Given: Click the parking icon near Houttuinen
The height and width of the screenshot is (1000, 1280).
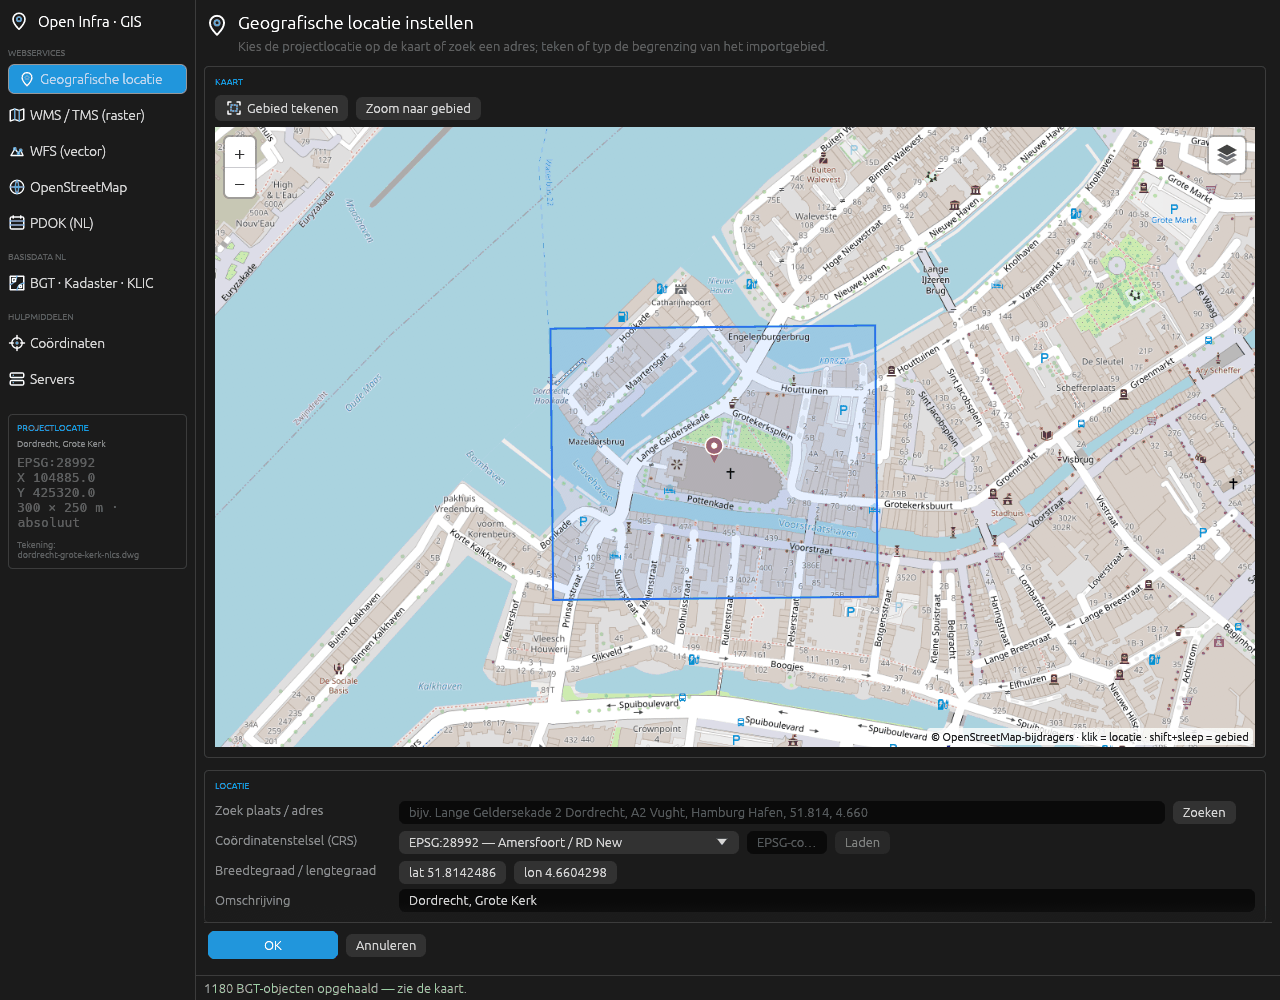Looking at the screenshot, I should click(842, 410).
